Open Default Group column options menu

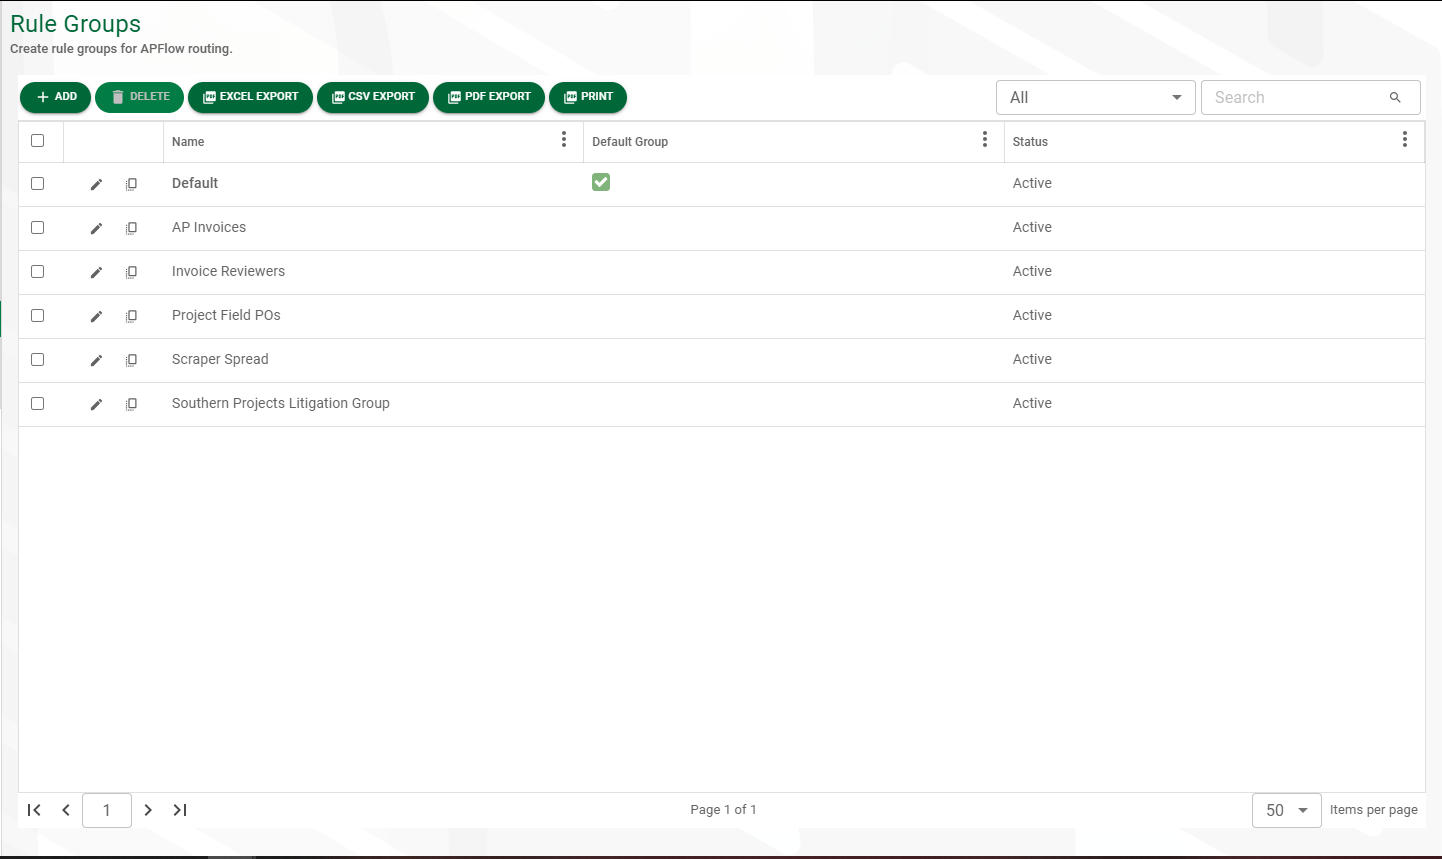pos(985,139)
